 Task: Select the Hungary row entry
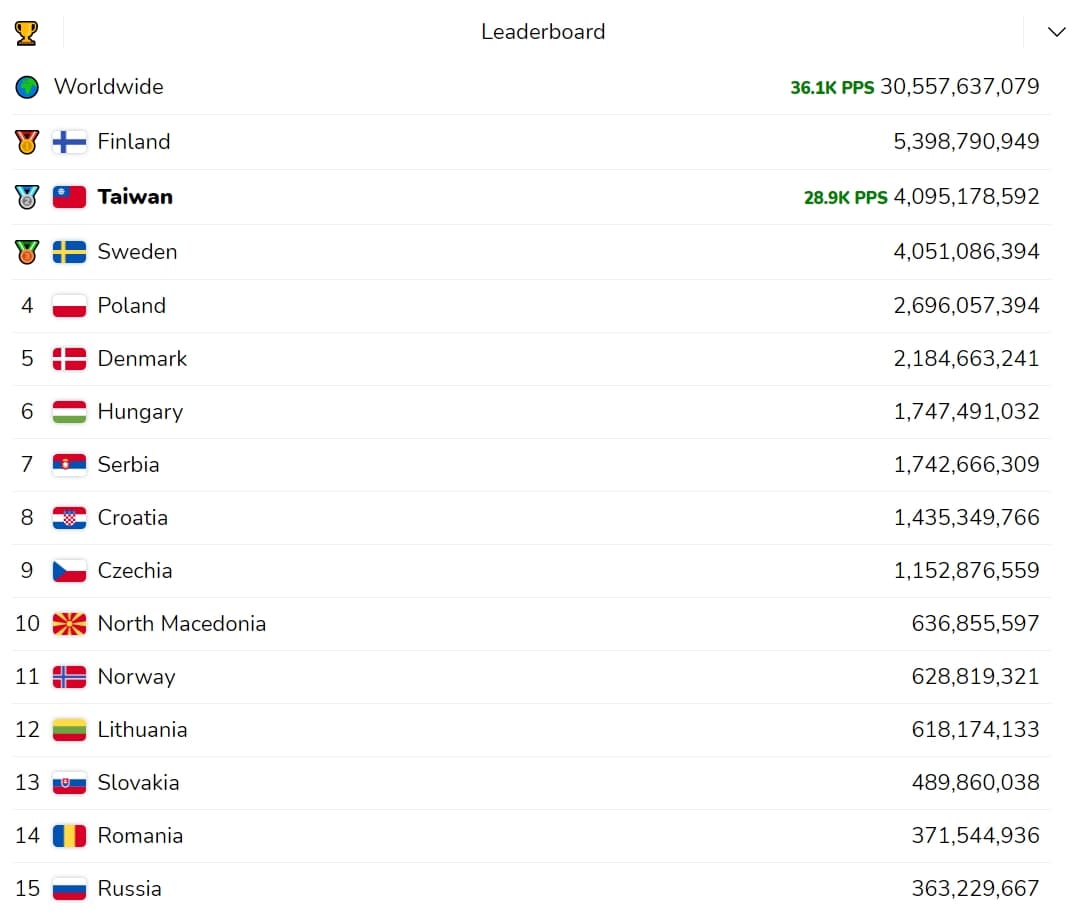pos(531,412)
